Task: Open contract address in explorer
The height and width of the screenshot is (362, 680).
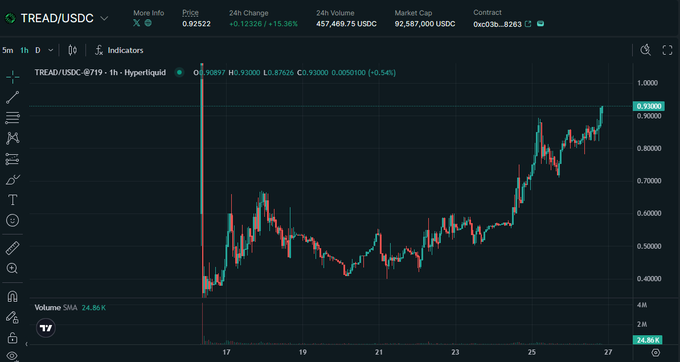Action: tap(528, 24)
